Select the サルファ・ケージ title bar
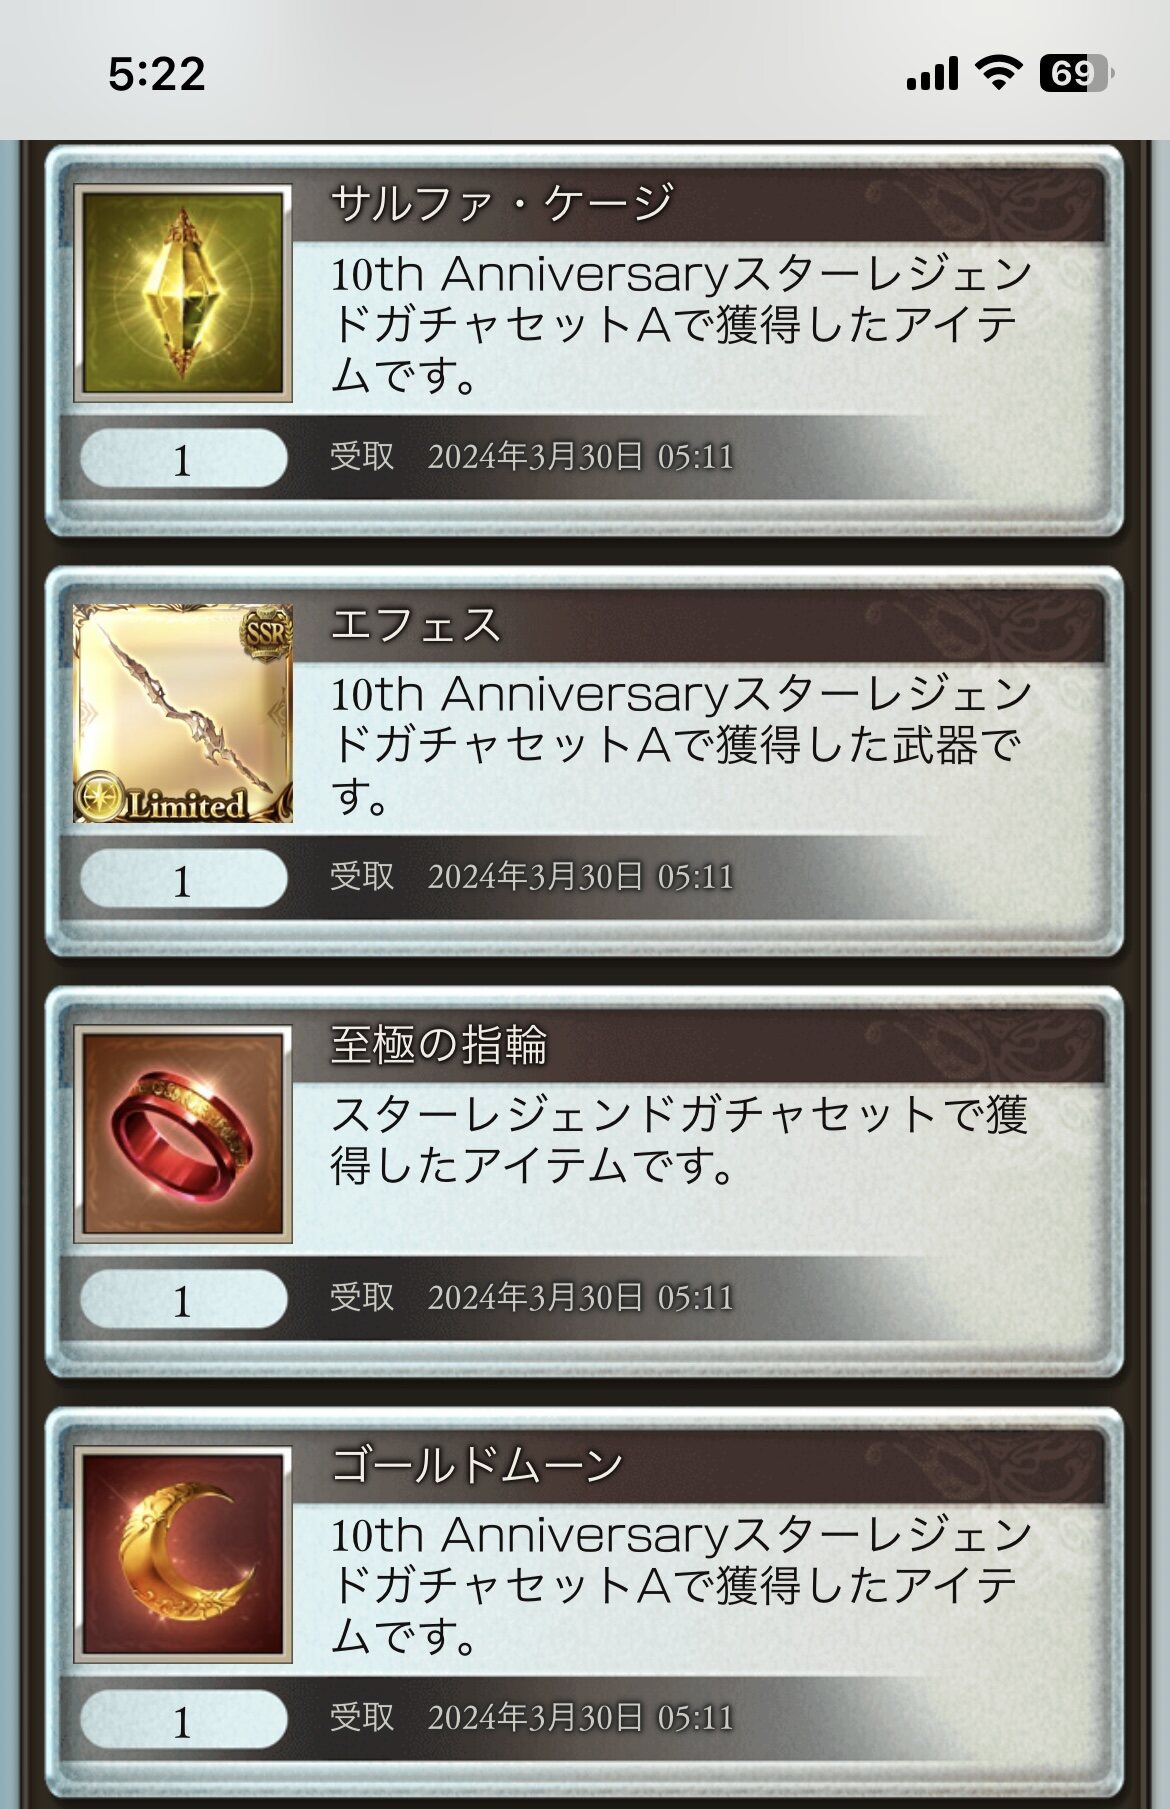Viewport: 1170px width, 1809px height. (699, 205)
